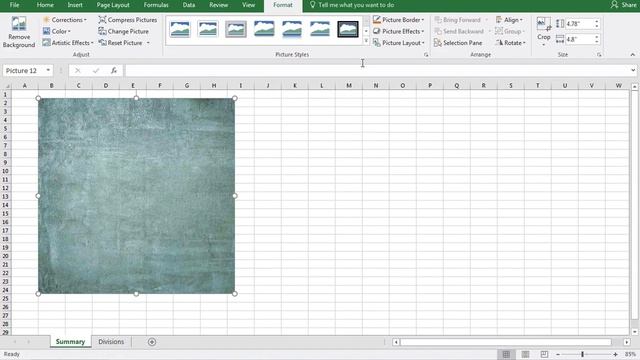Image resolution: width=640 pixels, height=360 pixels.
Task: Apply the sixth picture style thumbnail
Action: tap(320, 29)
